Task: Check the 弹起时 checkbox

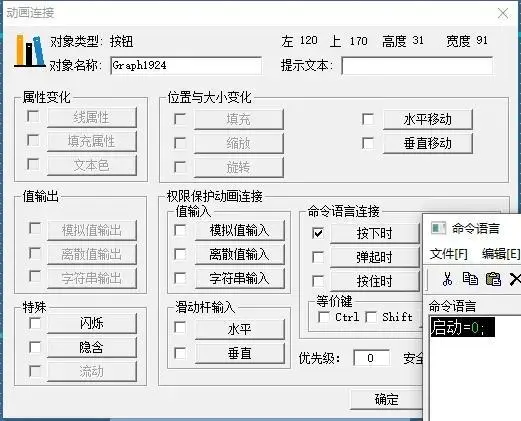Action: click(x=318, y=257)
